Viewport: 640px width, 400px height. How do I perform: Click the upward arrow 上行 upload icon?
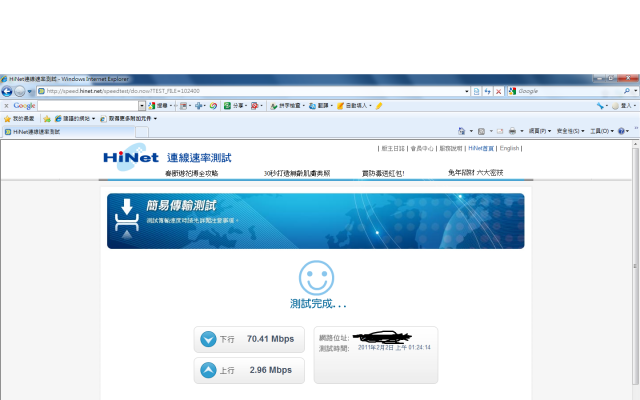tap(208, 370)
